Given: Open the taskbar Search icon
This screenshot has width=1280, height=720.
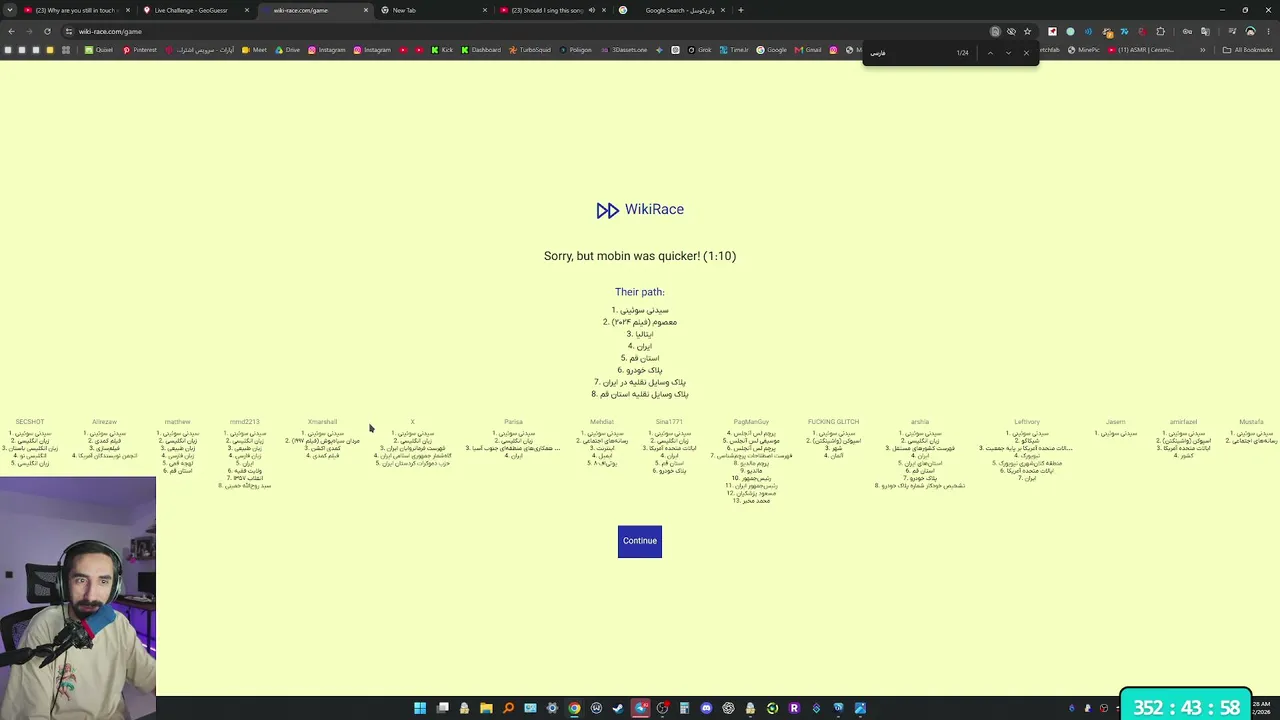Looking at the screenshot, I should pyautogui.click(x=508, y=708).
